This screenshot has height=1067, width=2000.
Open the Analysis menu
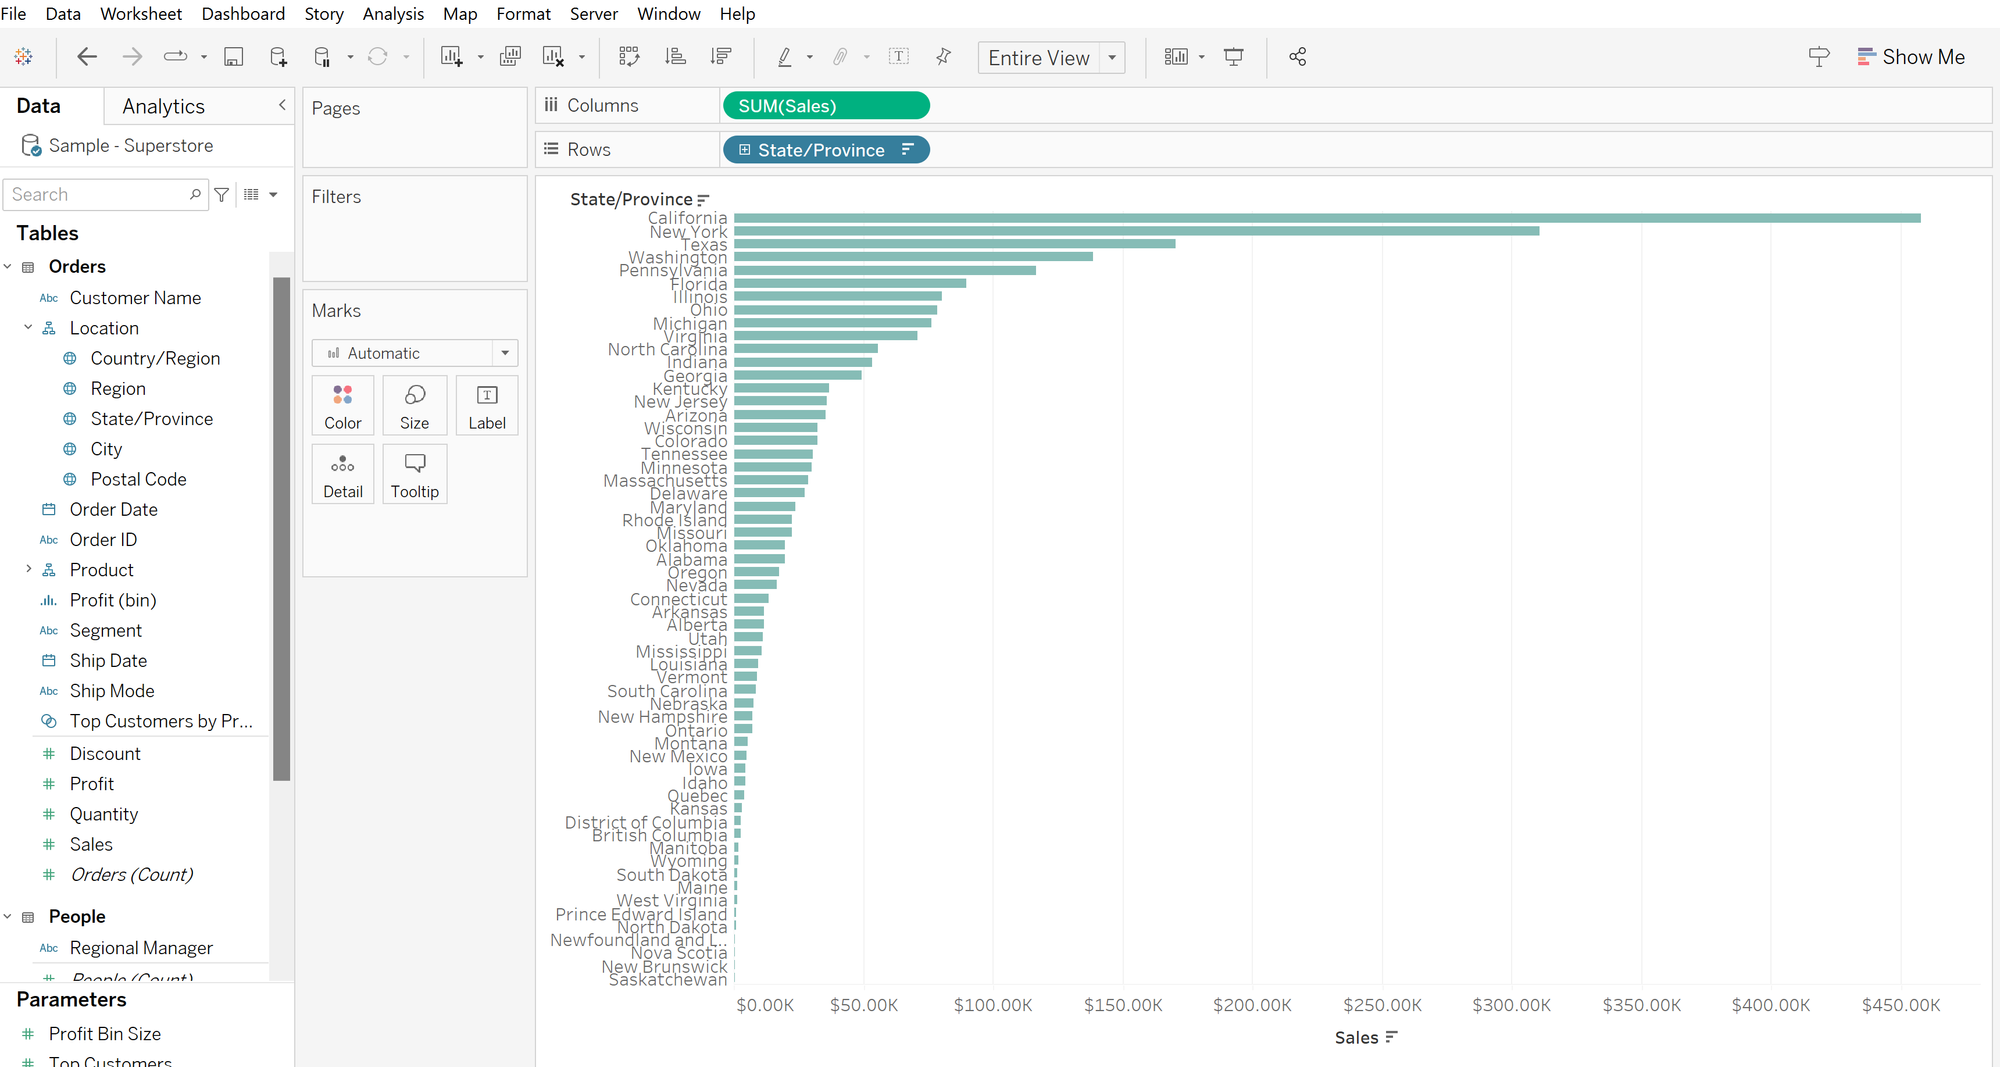click(x=393, y=14)
